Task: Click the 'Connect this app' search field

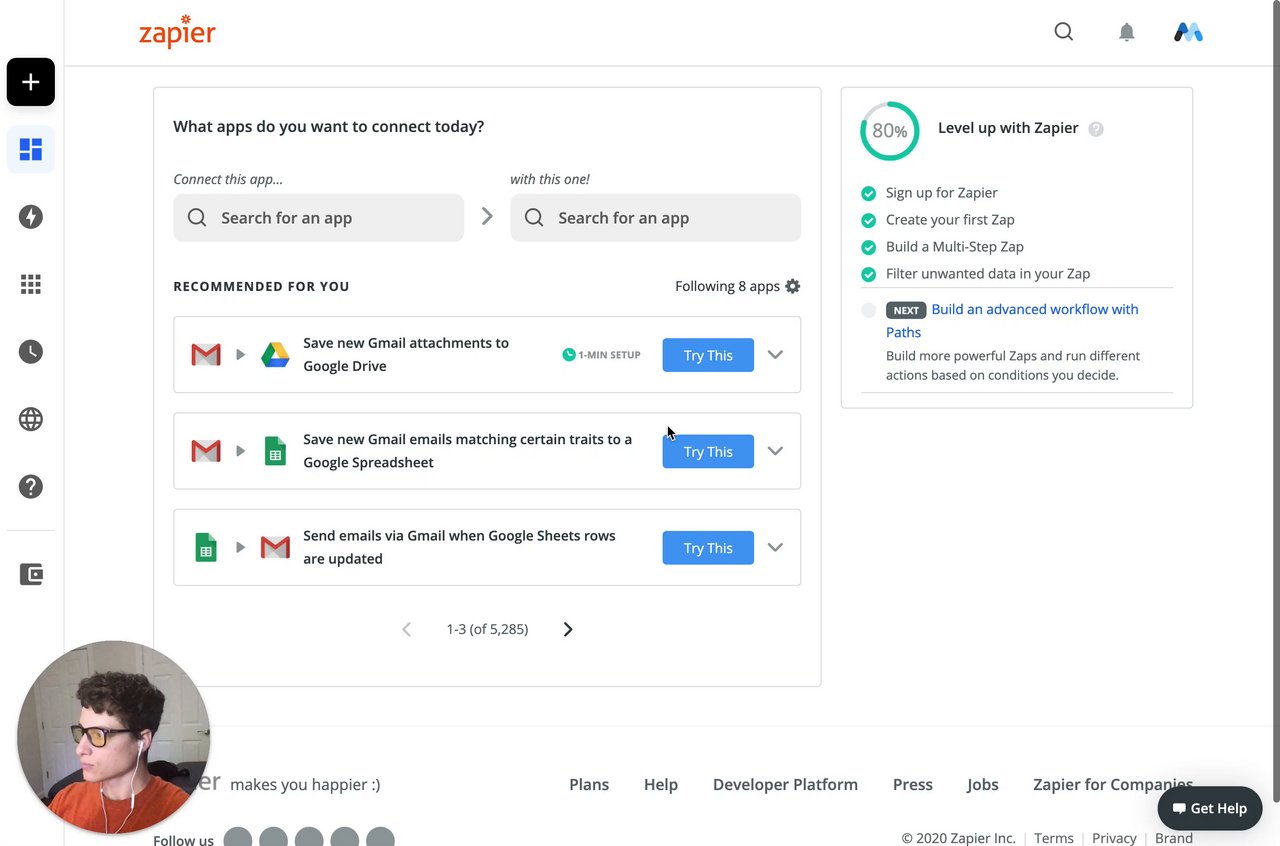Action: click(x=318, y=218)
